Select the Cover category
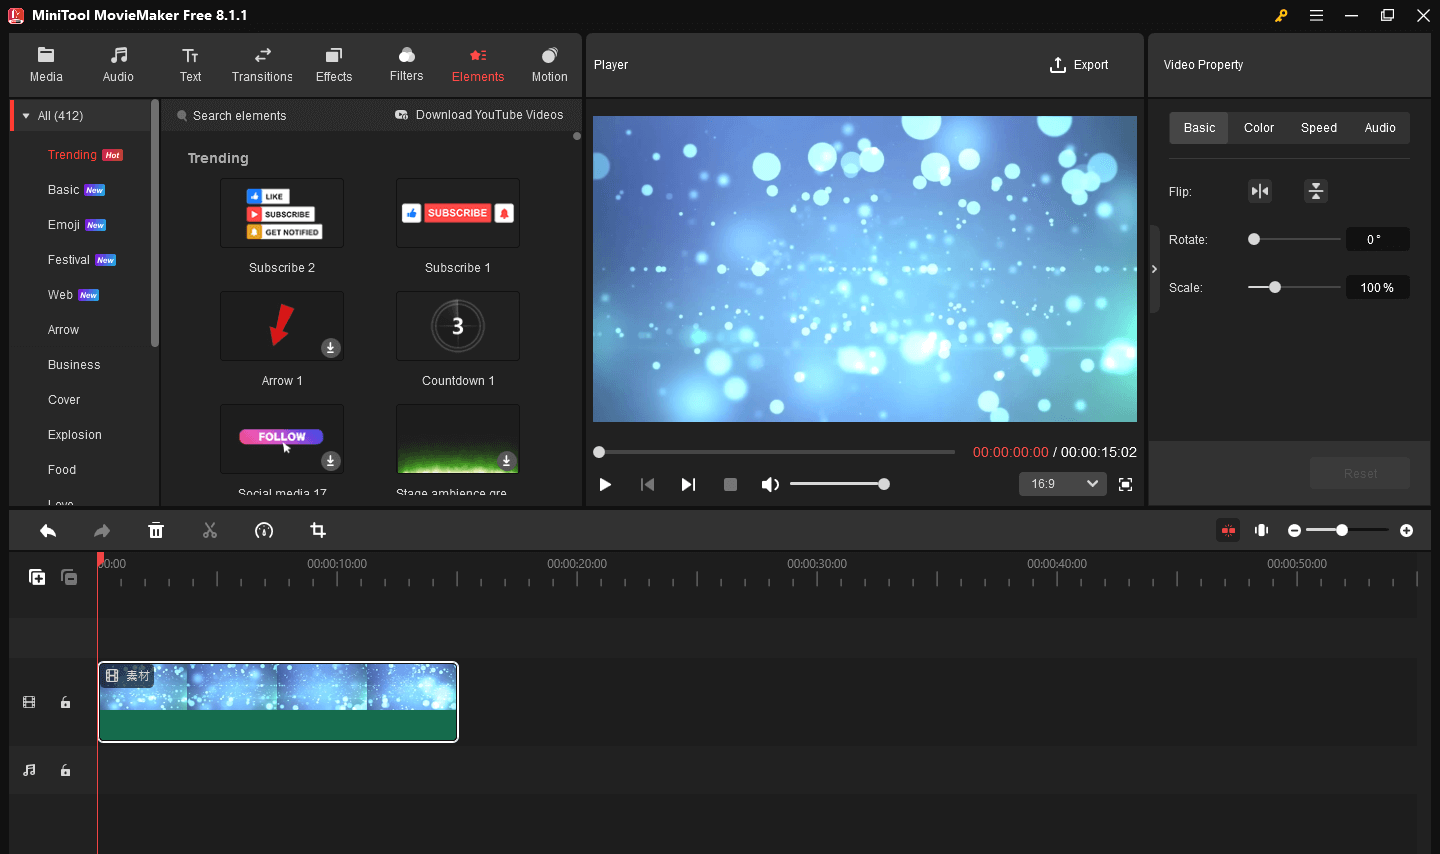1440x854 pixels. point(64,400)
